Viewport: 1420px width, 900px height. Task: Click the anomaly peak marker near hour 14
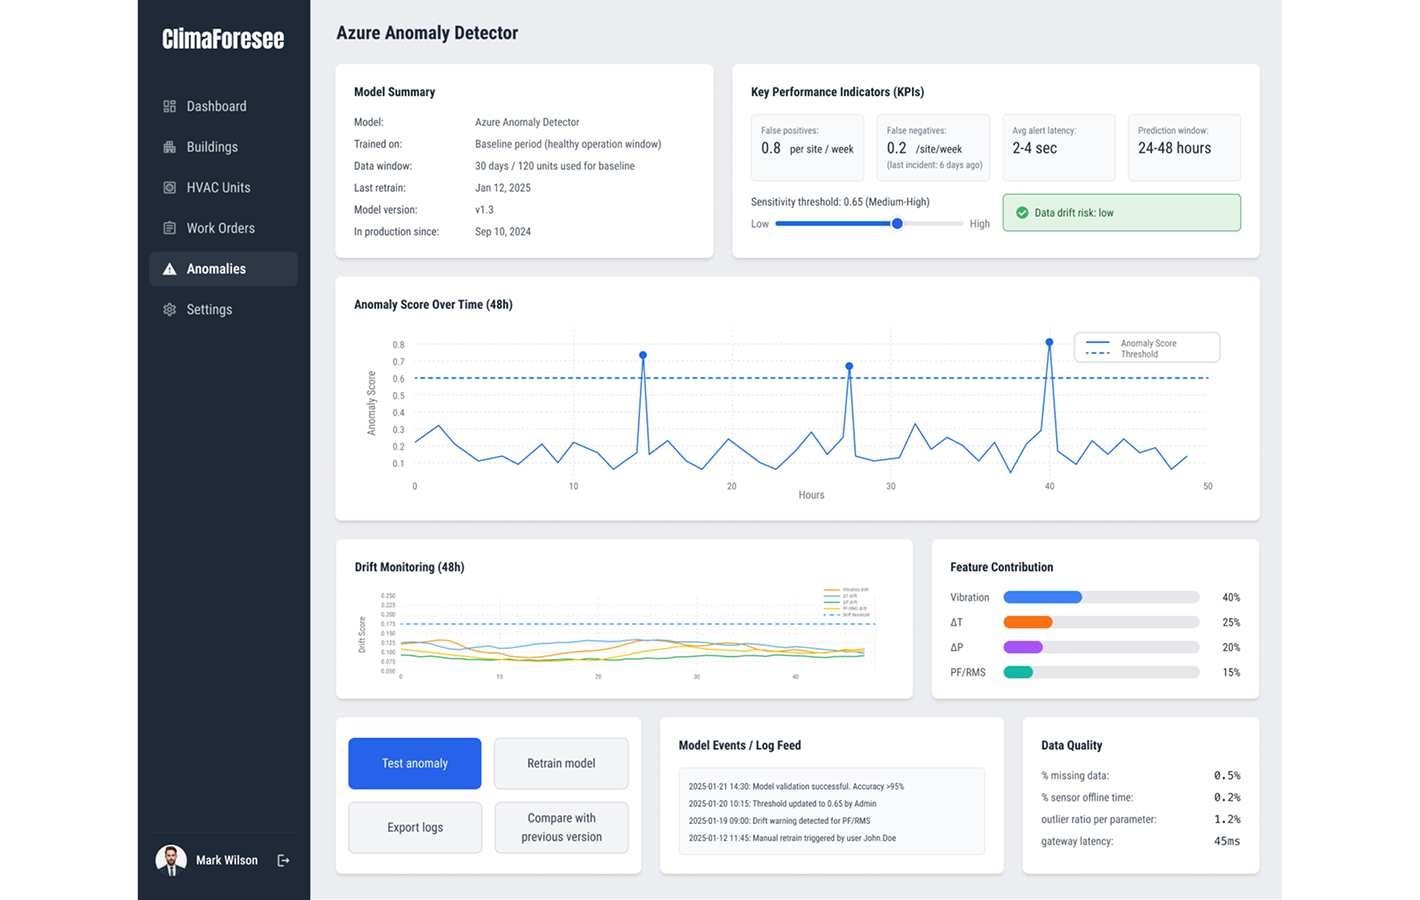pyautogui.click(x=643, y=355)
